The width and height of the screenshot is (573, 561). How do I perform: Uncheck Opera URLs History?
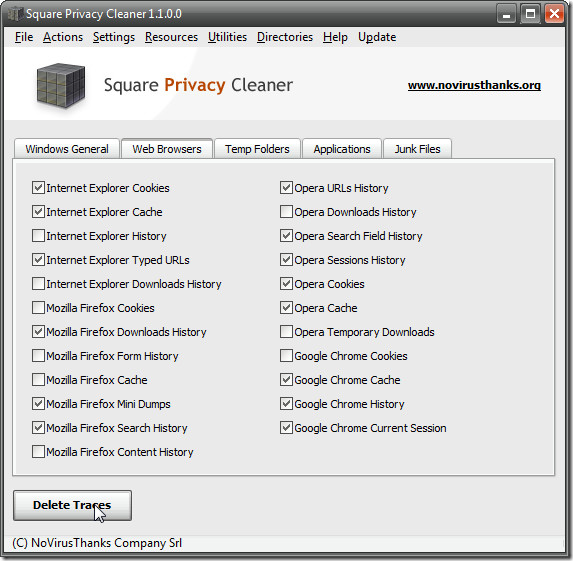286,188
